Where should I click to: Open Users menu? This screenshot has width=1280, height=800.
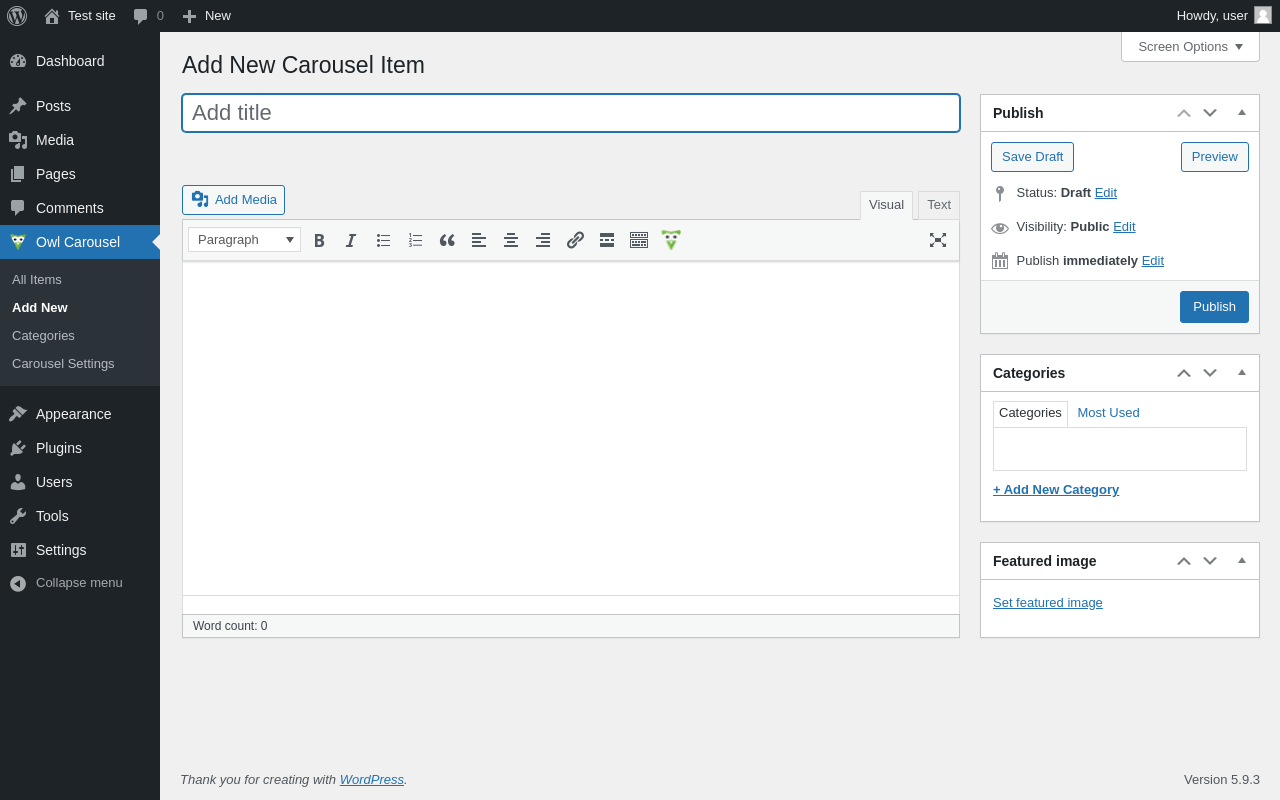80,482
